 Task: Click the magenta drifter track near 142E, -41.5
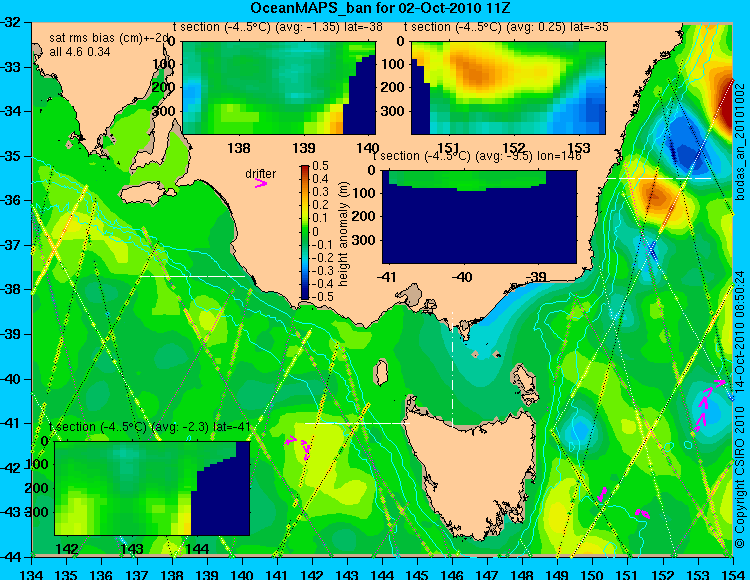[299, 446]
